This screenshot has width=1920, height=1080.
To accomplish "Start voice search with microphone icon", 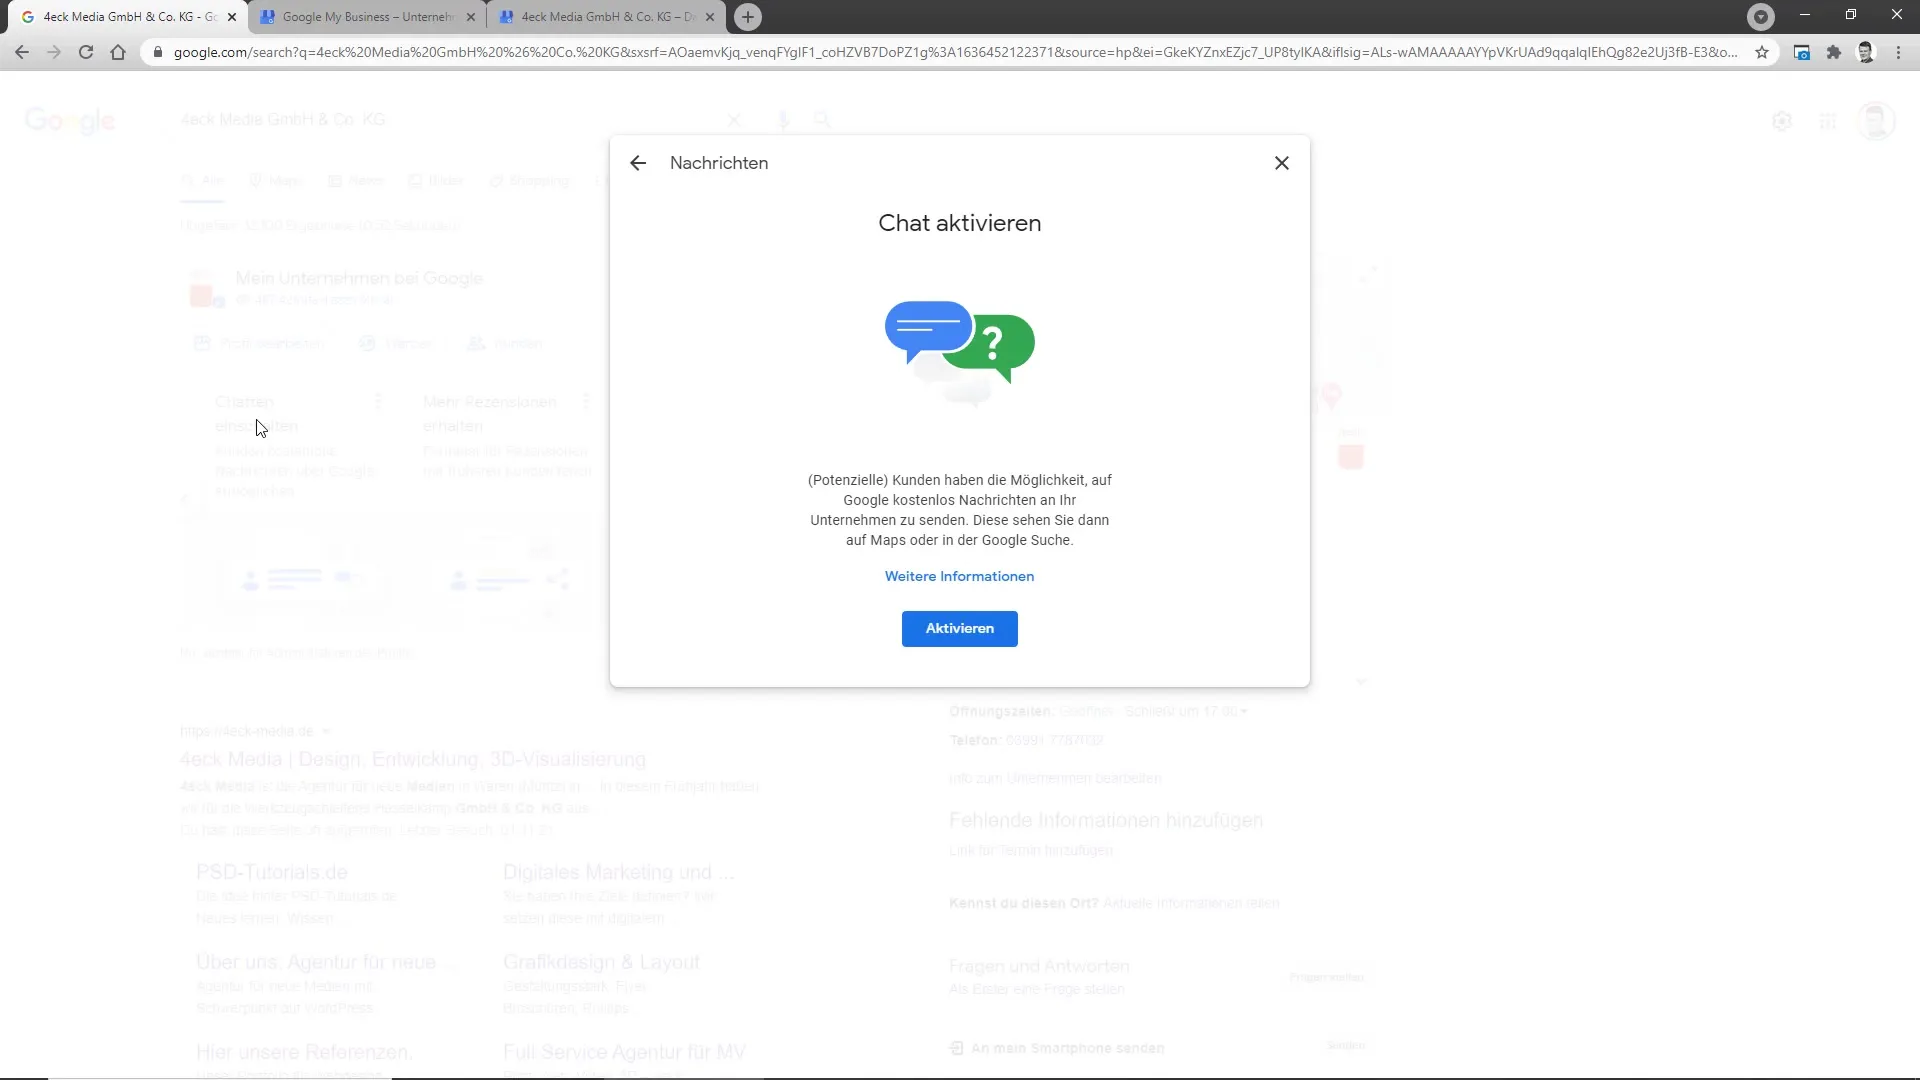I will (784, 120).
